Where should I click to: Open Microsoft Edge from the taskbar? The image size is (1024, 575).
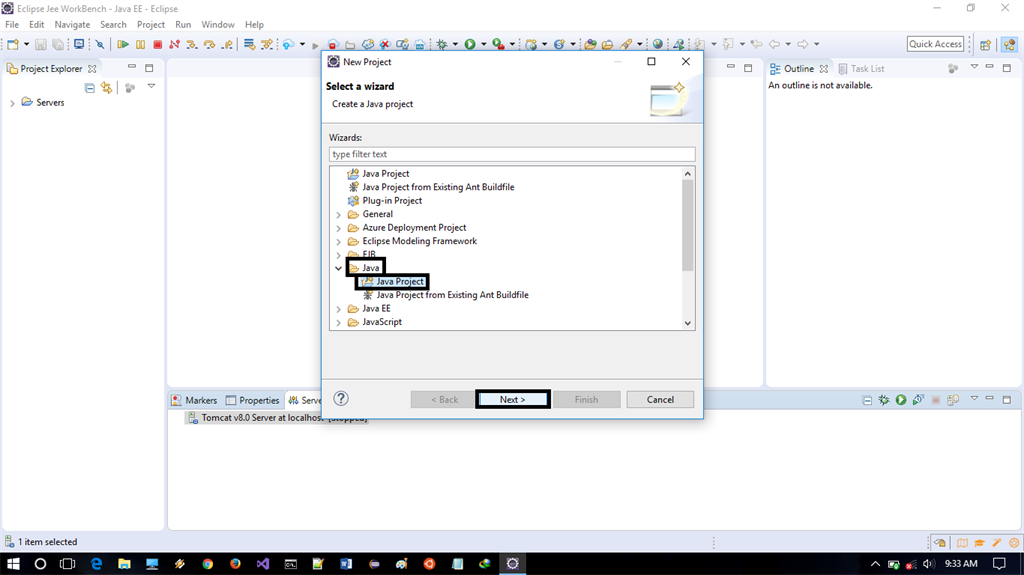point(97,564)
